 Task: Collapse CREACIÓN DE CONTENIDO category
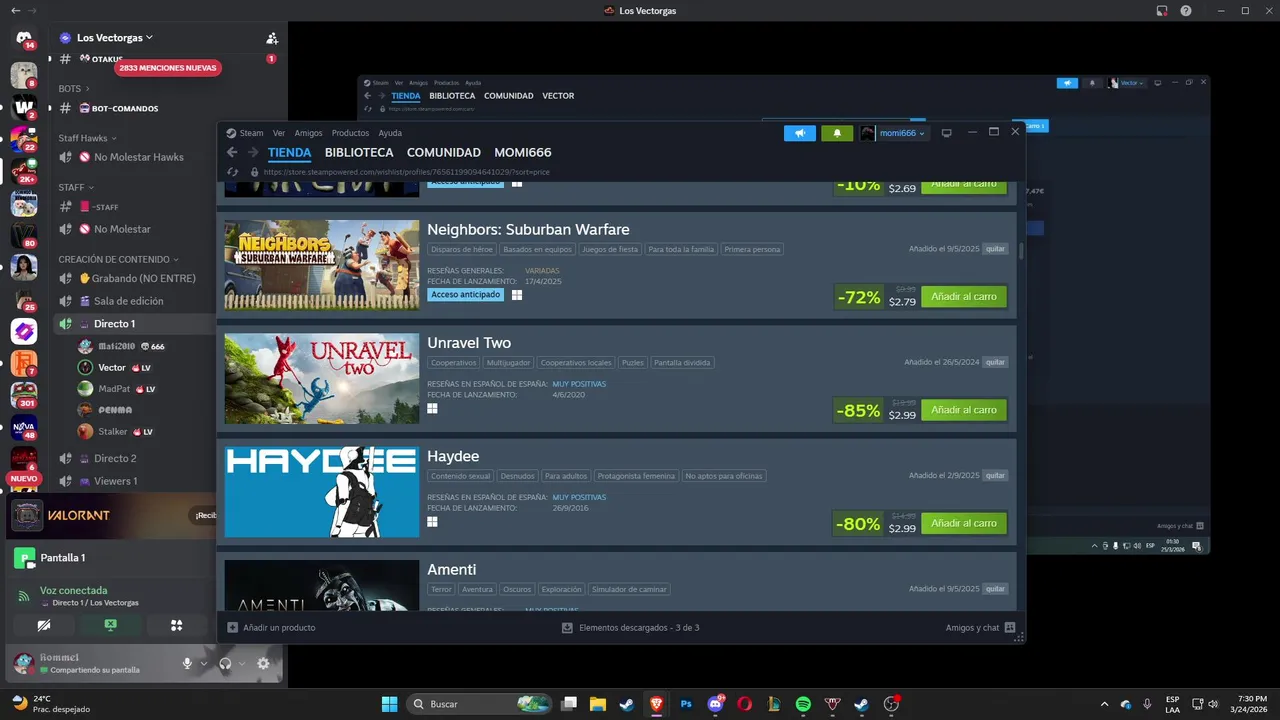[119, 259]
